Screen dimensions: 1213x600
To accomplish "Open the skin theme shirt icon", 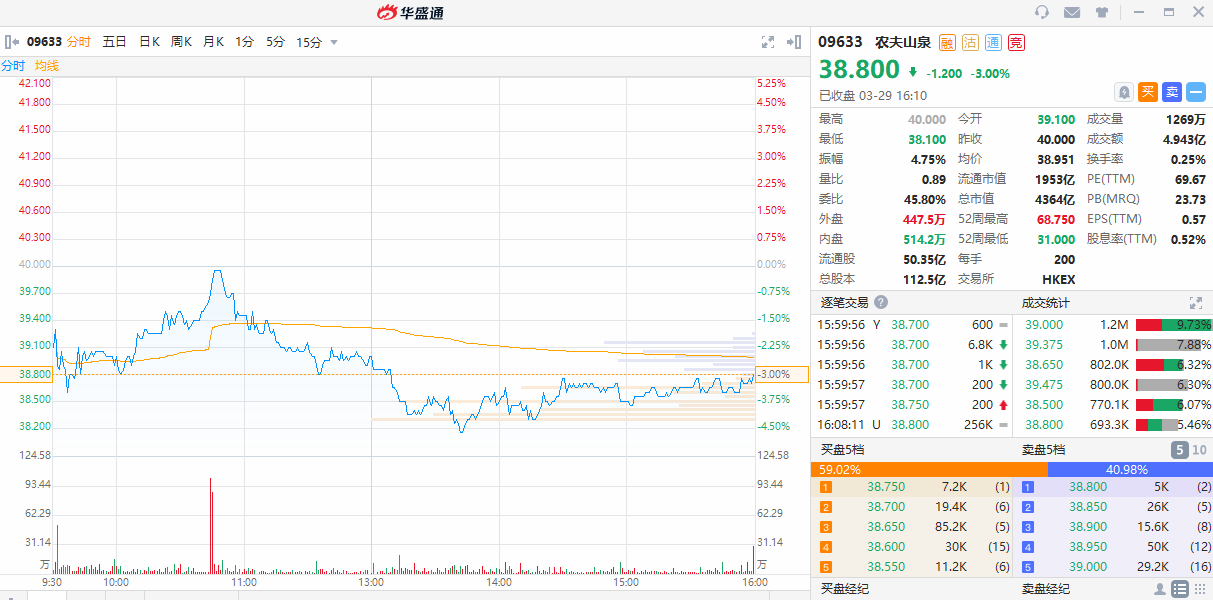I will pos(1102,12).
